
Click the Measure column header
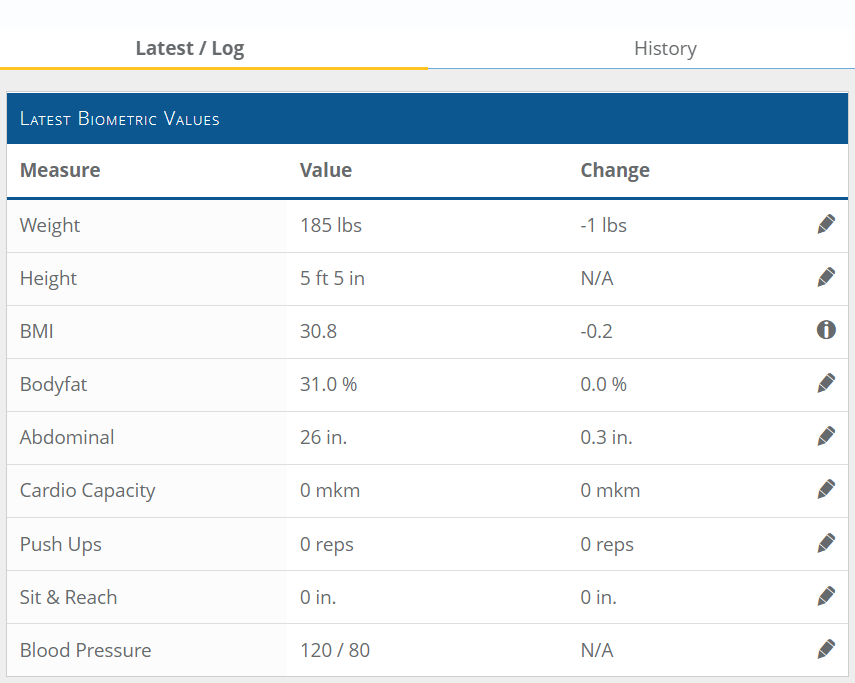point(60,170)
